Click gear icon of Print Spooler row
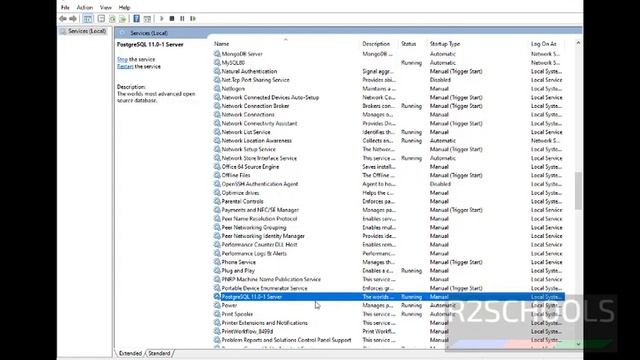This screenshot has width=640, height=360. coord(217,314)
